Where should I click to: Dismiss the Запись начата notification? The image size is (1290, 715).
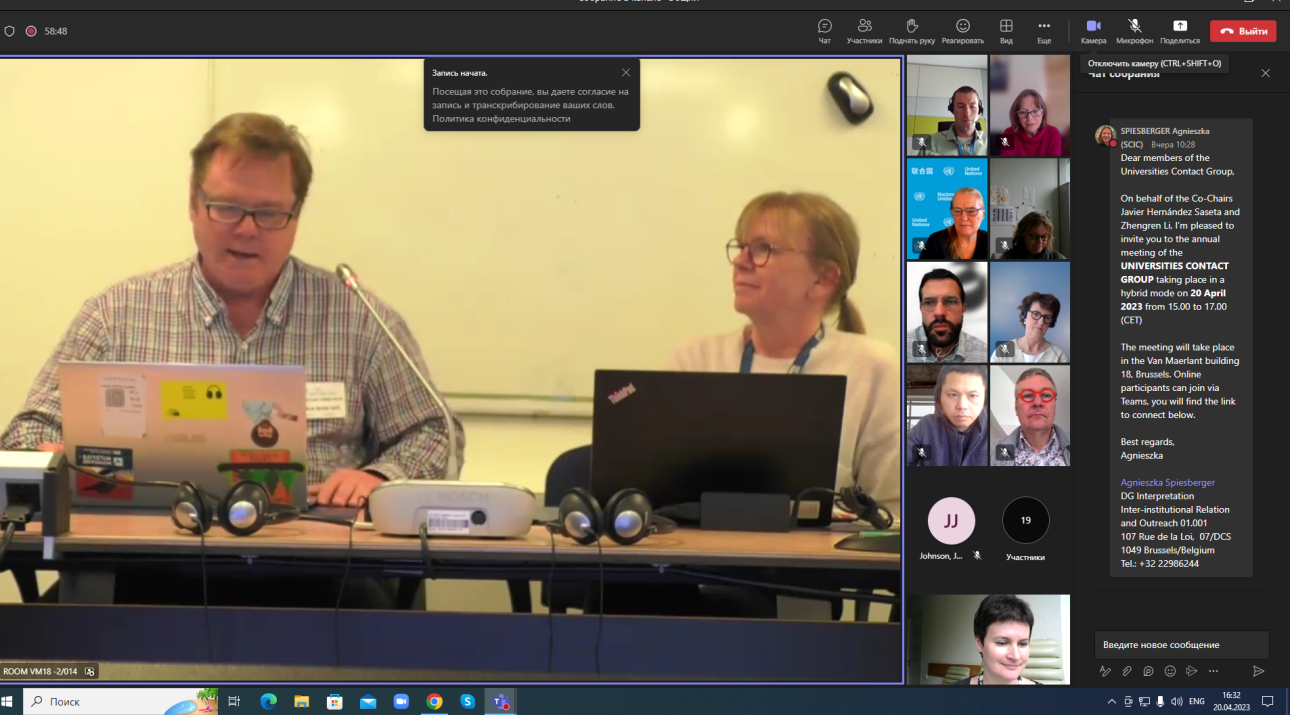point(626,72)
